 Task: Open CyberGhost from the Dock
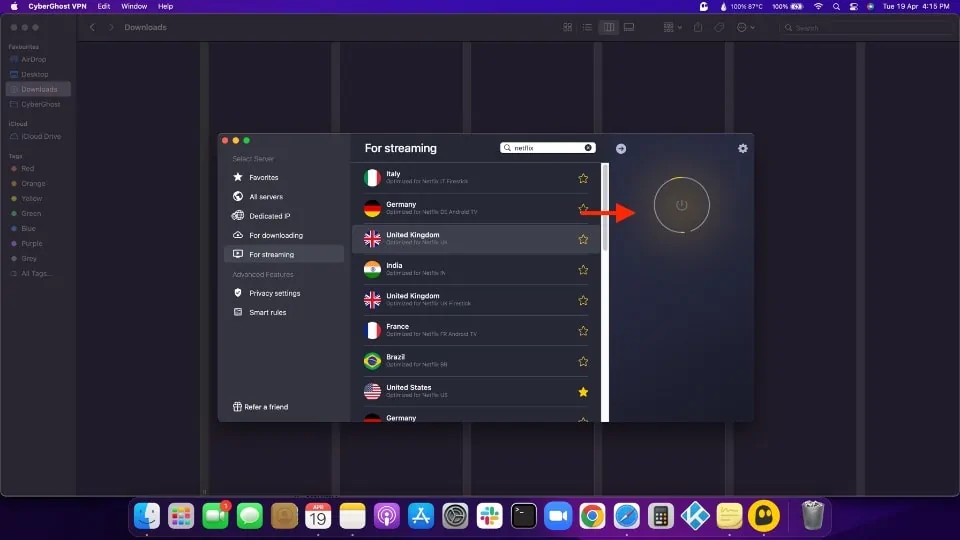point(763,516)
